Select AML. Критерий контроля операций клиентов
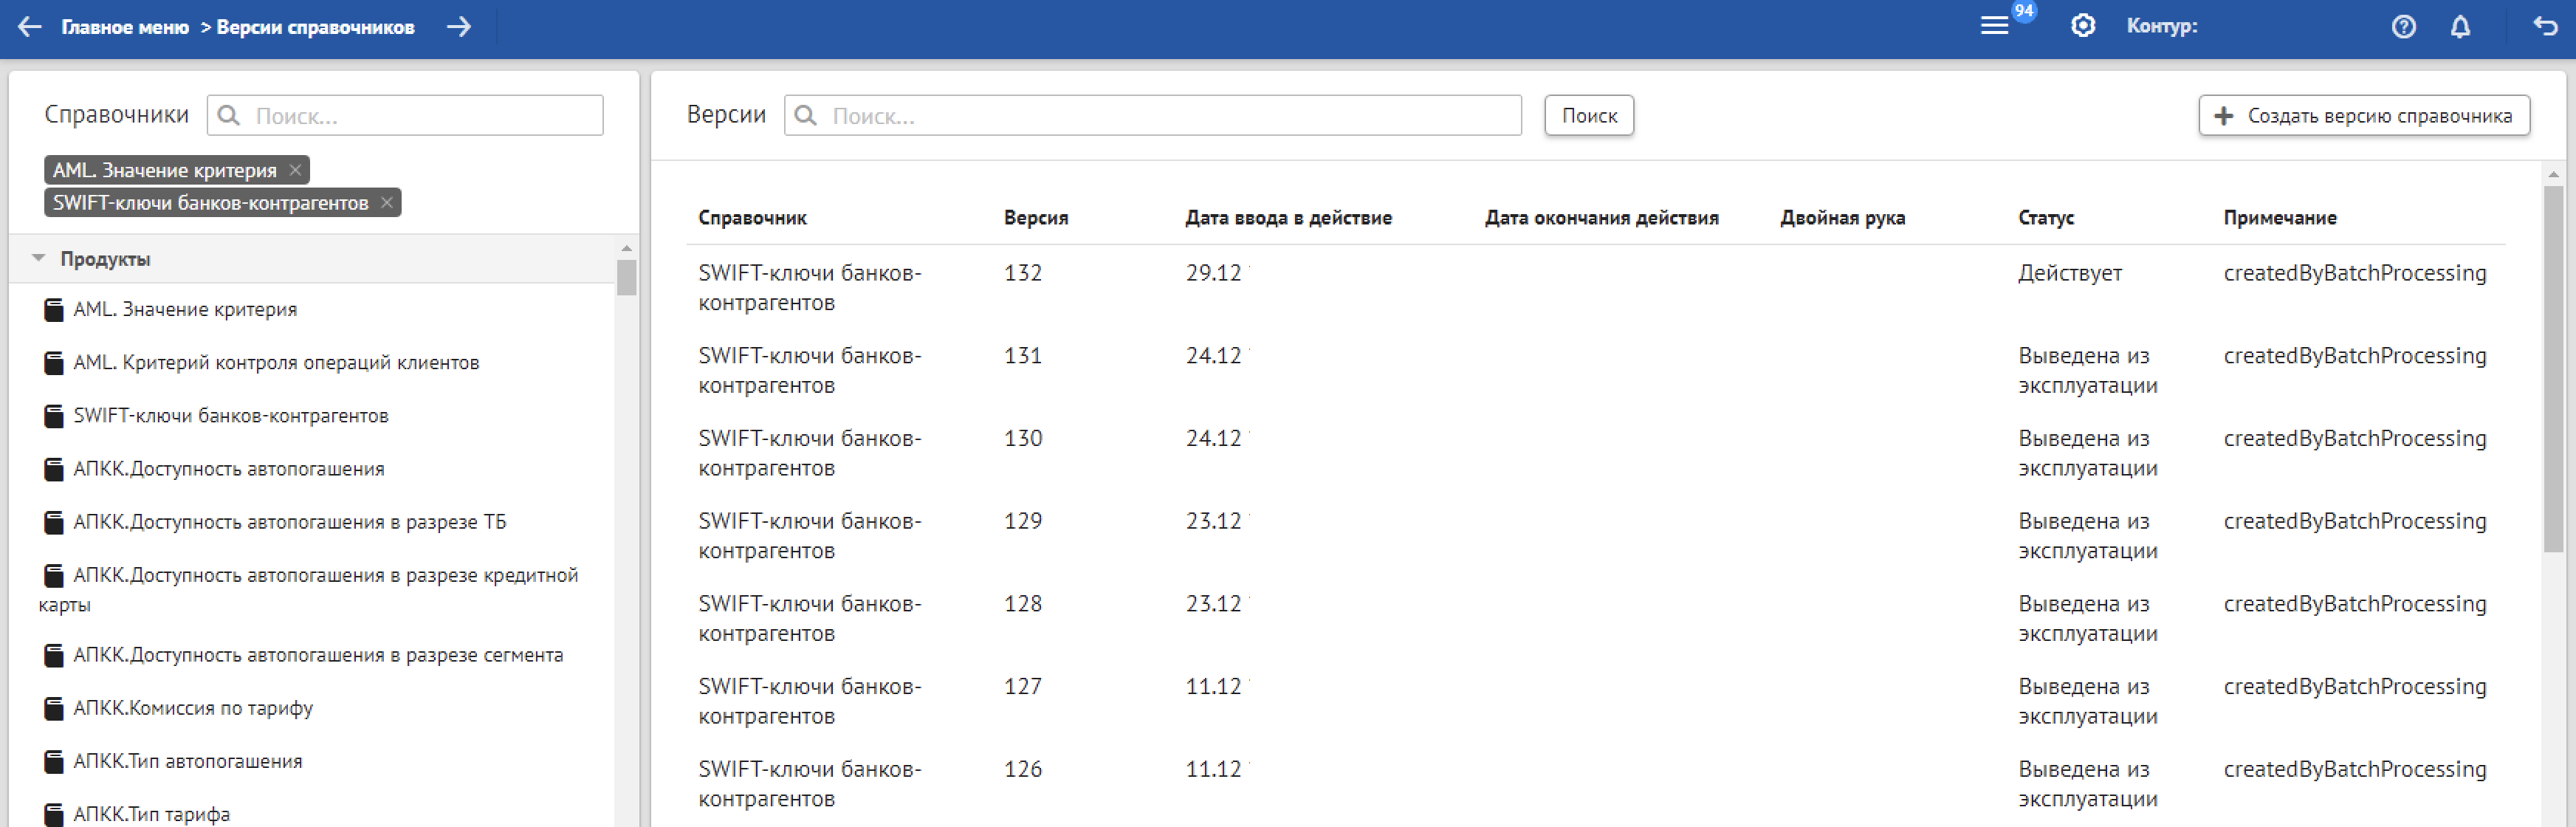 (275, 362)
